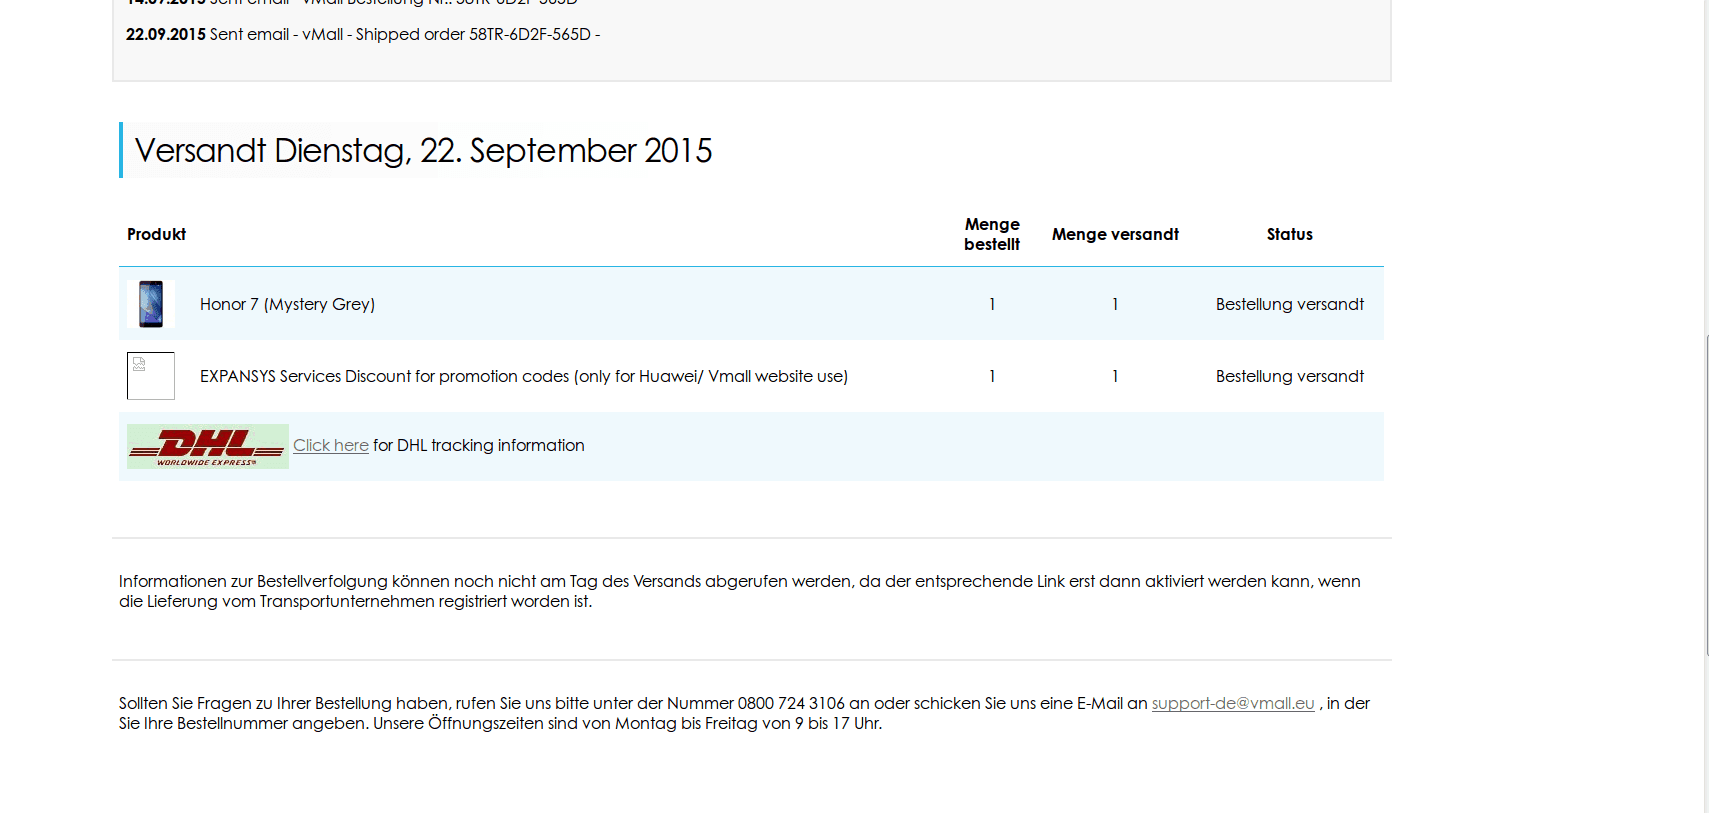Click 'Bestellung versandt' status in EXPANSYS row
The image size is (1709, 813).
point(1290,376)
